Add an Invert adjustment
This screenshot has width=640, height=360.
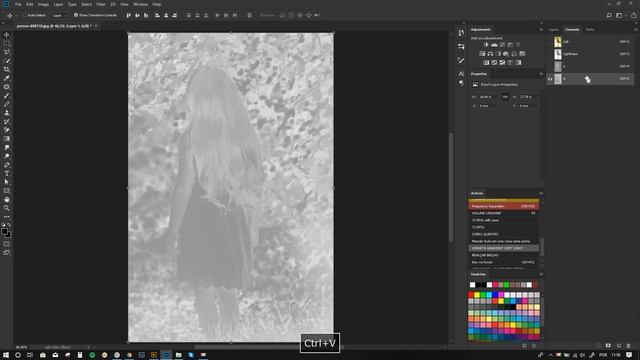(486, 62)
